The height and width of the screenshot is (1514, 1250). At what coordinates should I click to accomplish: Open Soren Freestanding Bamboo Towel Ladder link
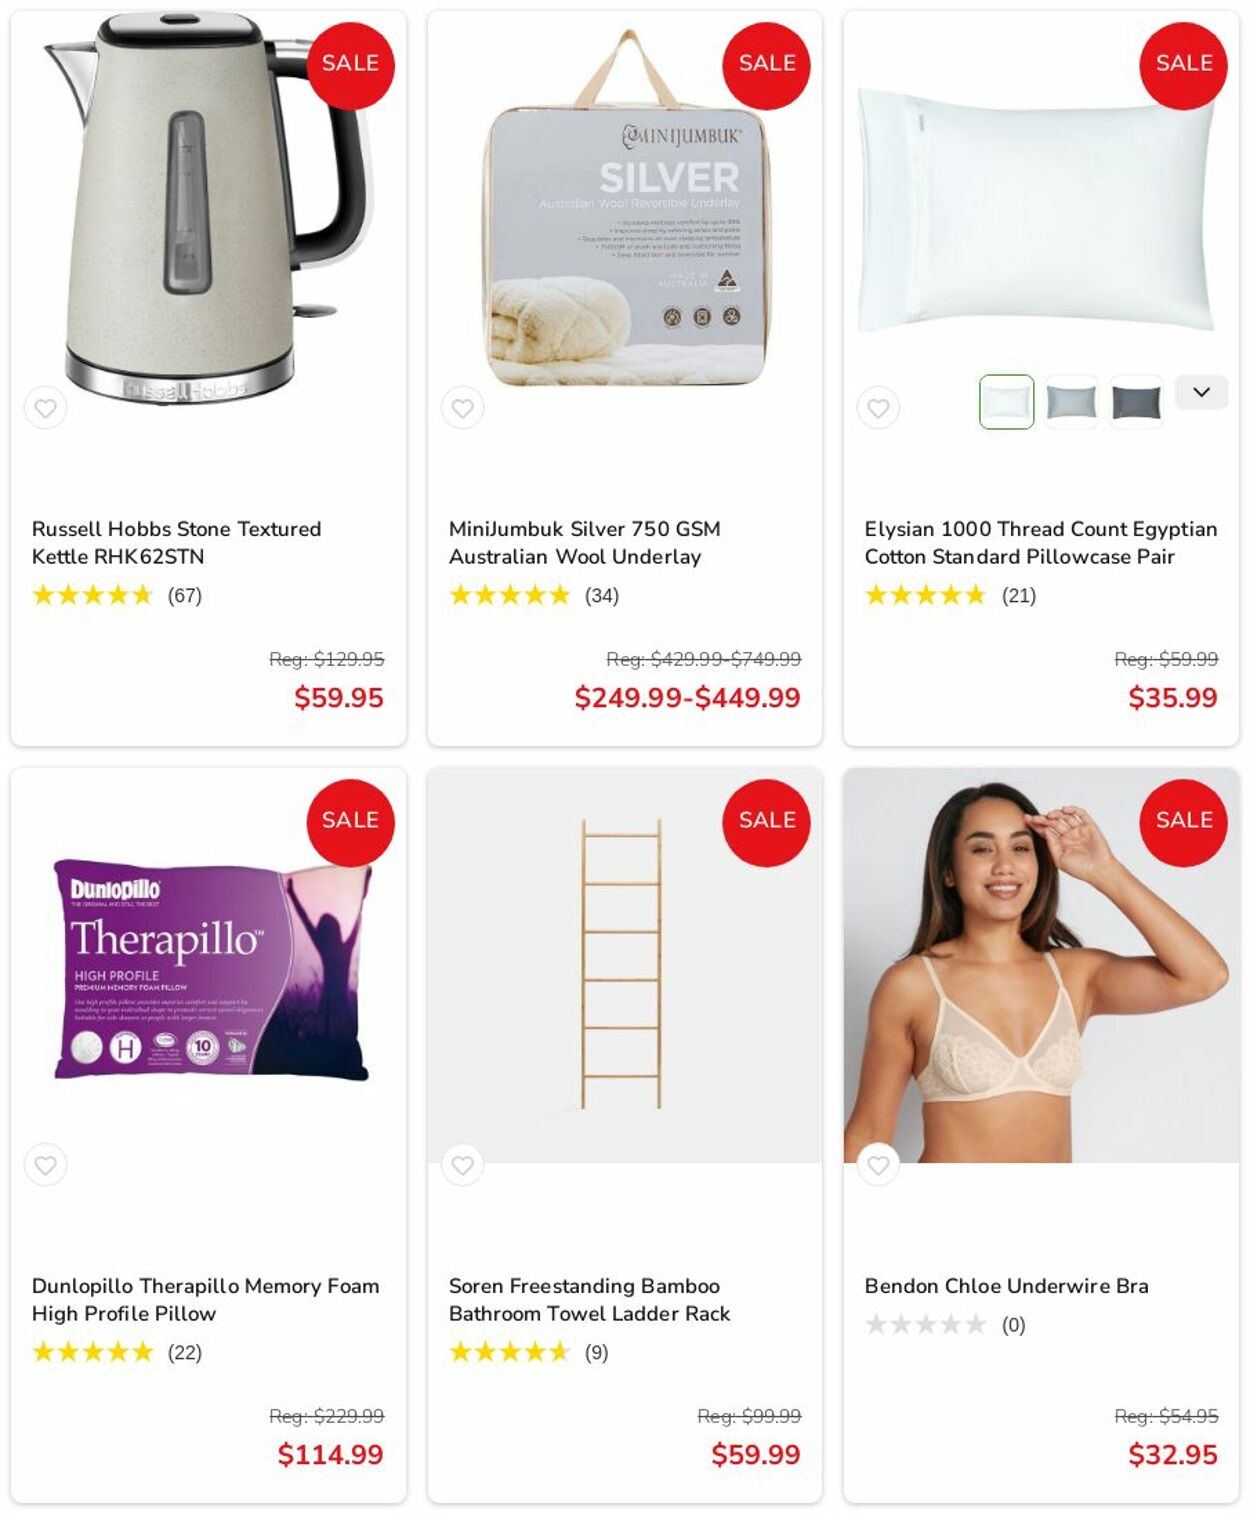(x=589, y=1299)
